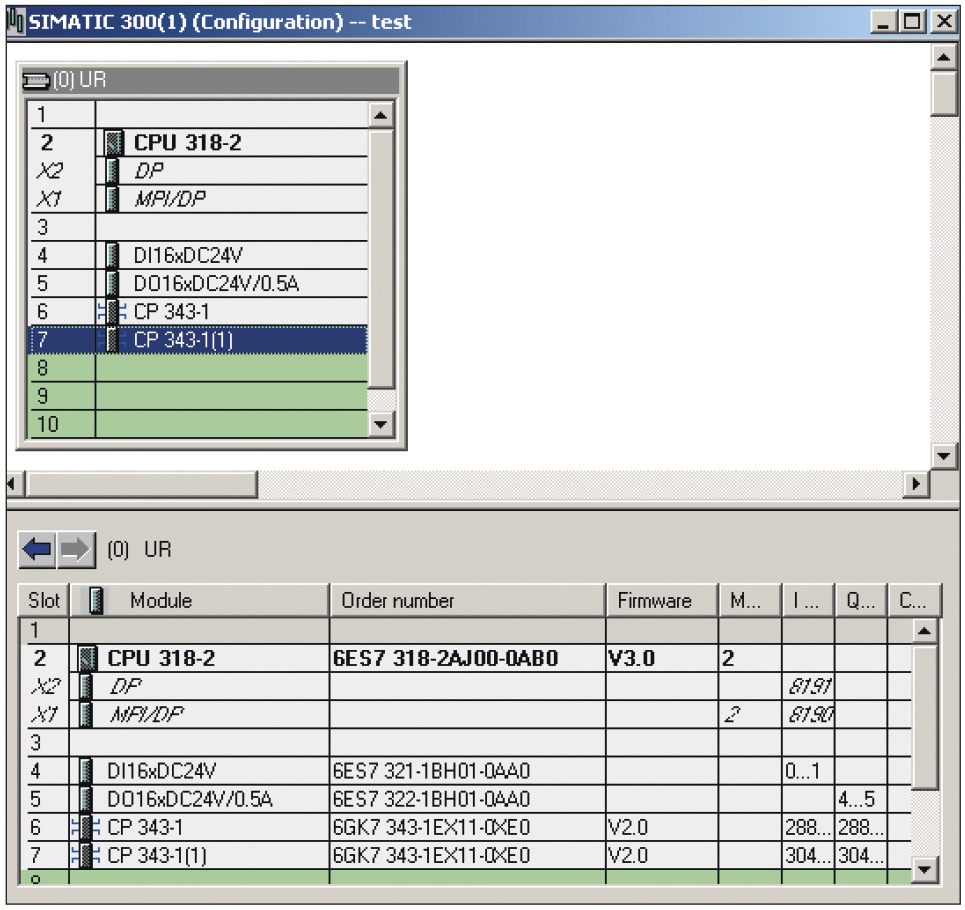Viewport: 965px width, 910px height.
Task: Select the DP label in rack row X2
Action: tap(149, 170)
